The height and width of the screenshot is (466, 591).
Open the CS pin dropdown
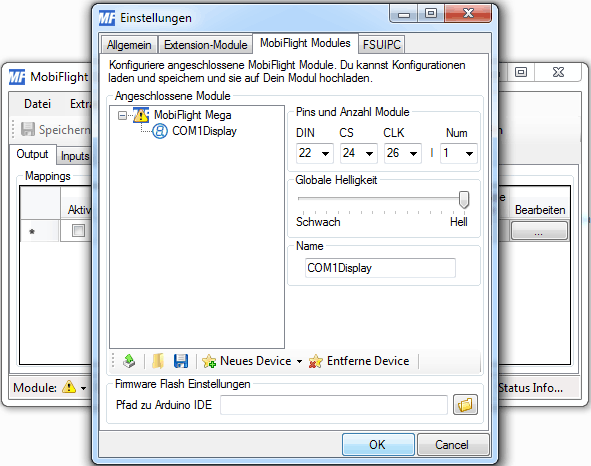[x=369, y=153]
